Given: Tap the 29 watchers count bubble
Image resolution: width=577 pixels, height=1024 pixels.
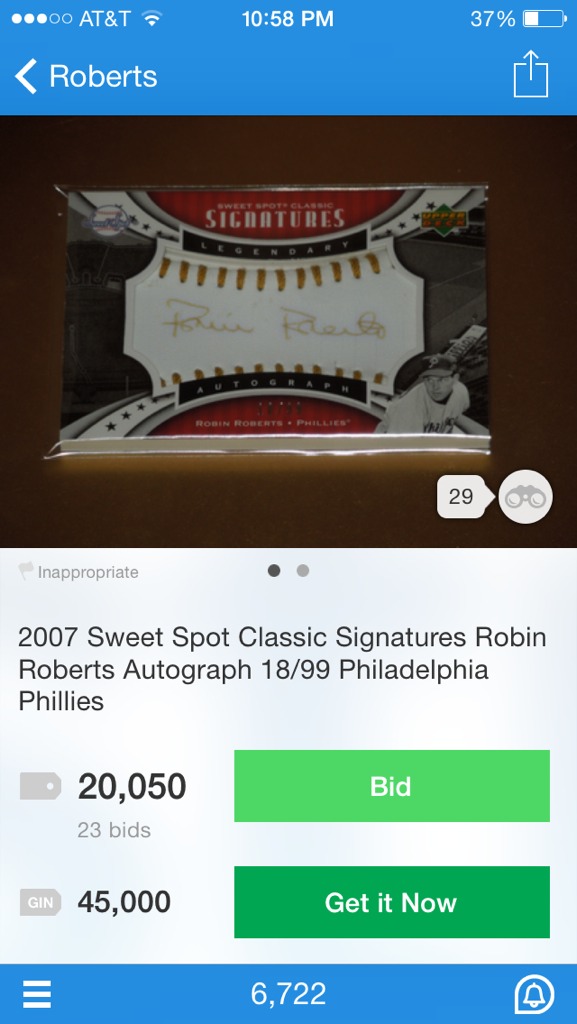Looking at the screenshot, I should click(461, 497).
